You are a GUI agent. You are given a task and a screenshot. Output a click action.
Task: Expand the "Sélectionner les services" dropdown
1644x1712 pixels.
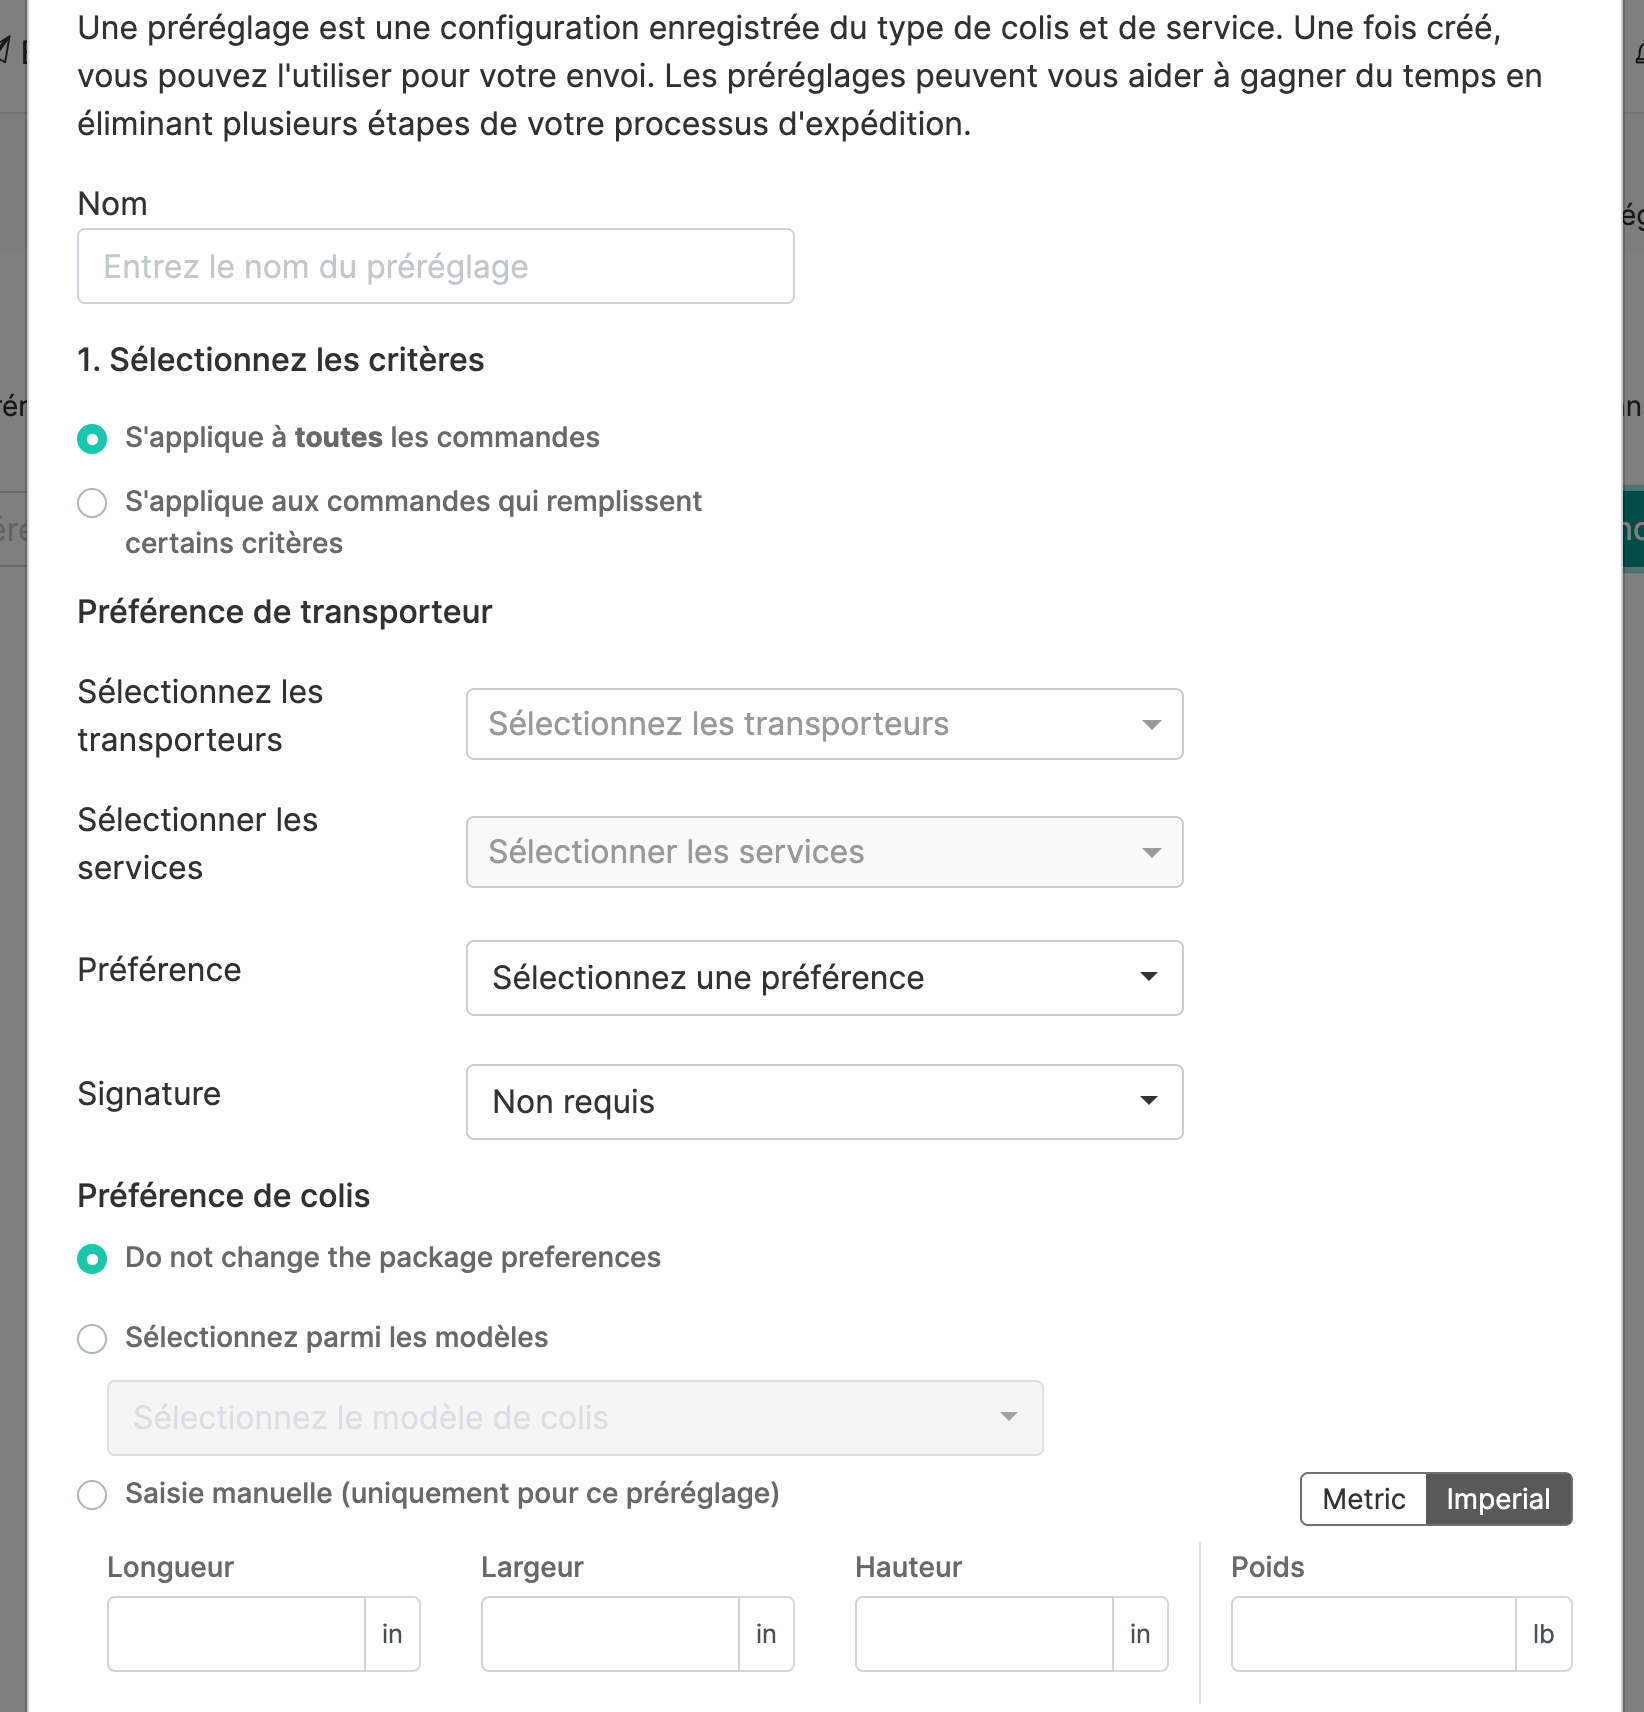click(x=823, y=852)
